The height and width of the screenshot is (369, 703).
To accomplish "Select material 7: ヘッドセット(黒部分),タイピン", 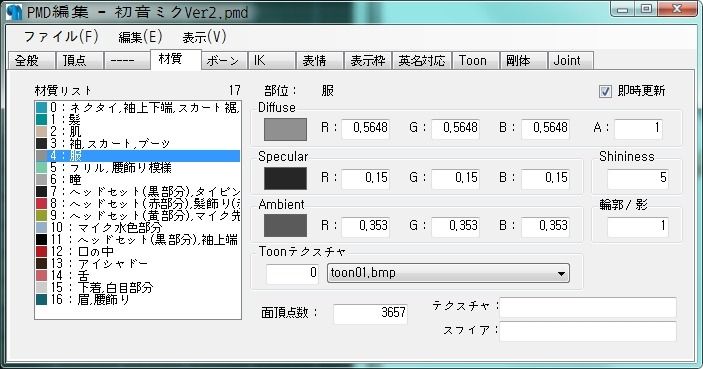I will (x=138, y=191).
